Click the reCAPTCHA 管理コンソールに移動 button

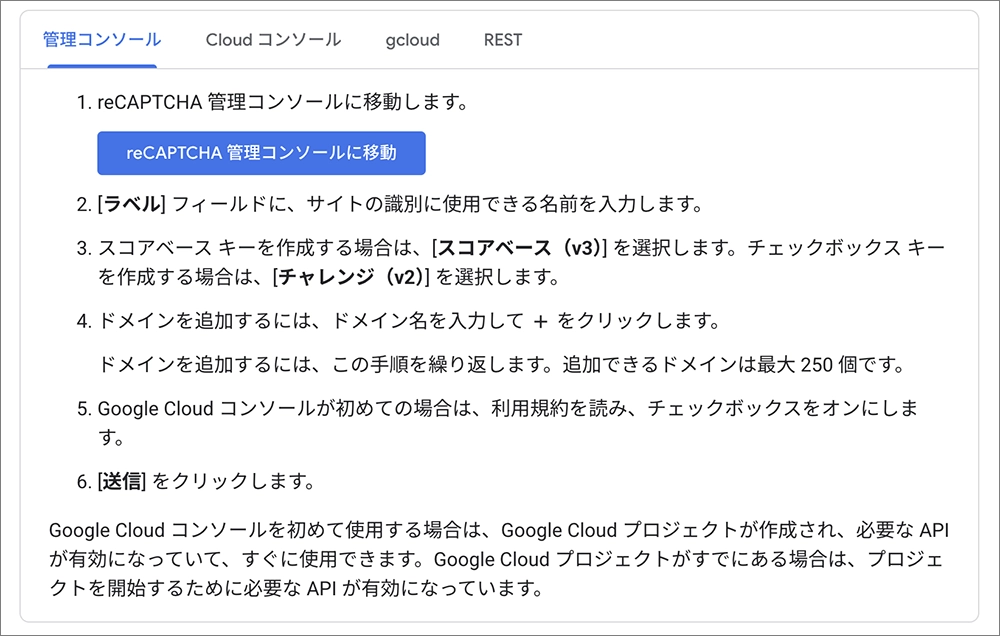261,153
